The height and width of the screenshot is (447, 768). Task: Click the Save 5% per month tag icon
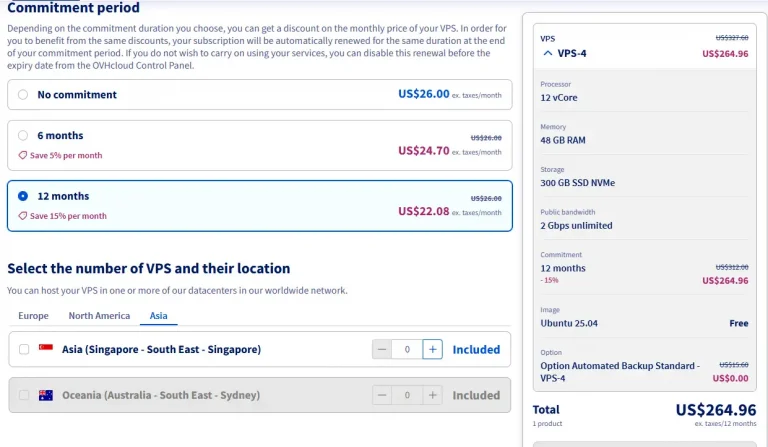[x=23, y=155]
